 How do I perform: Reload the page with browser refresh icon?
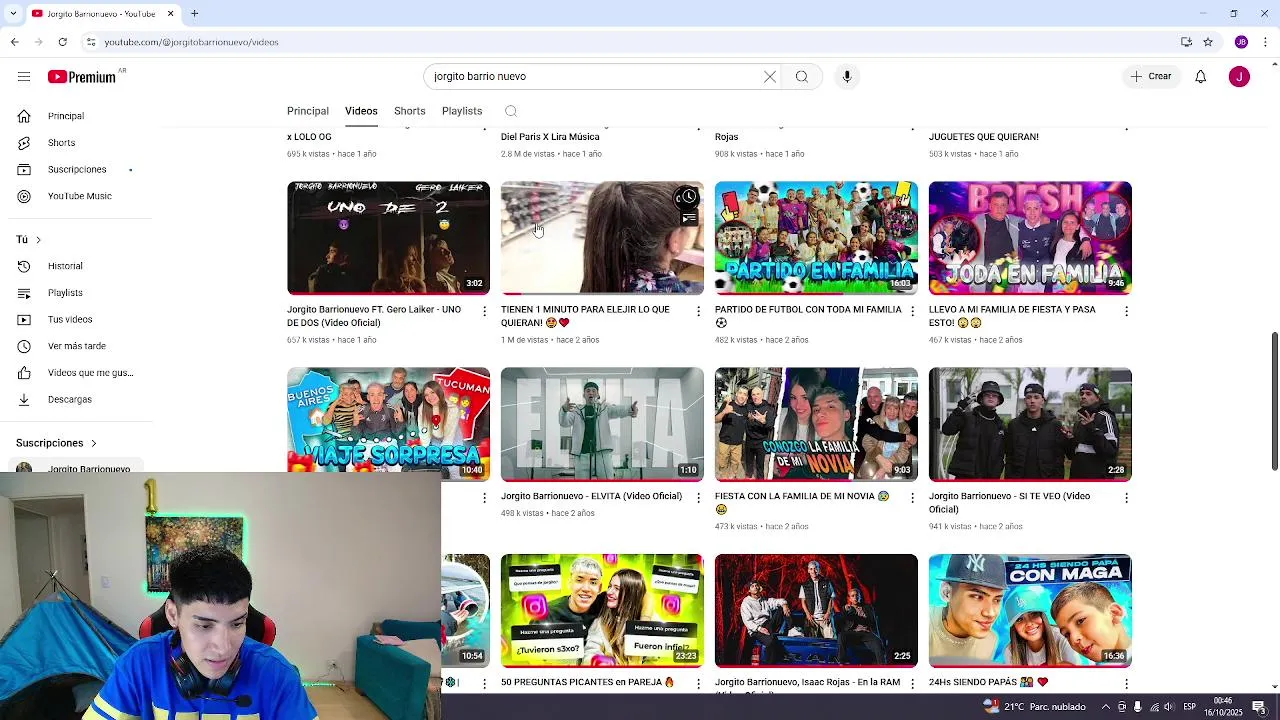62,42
